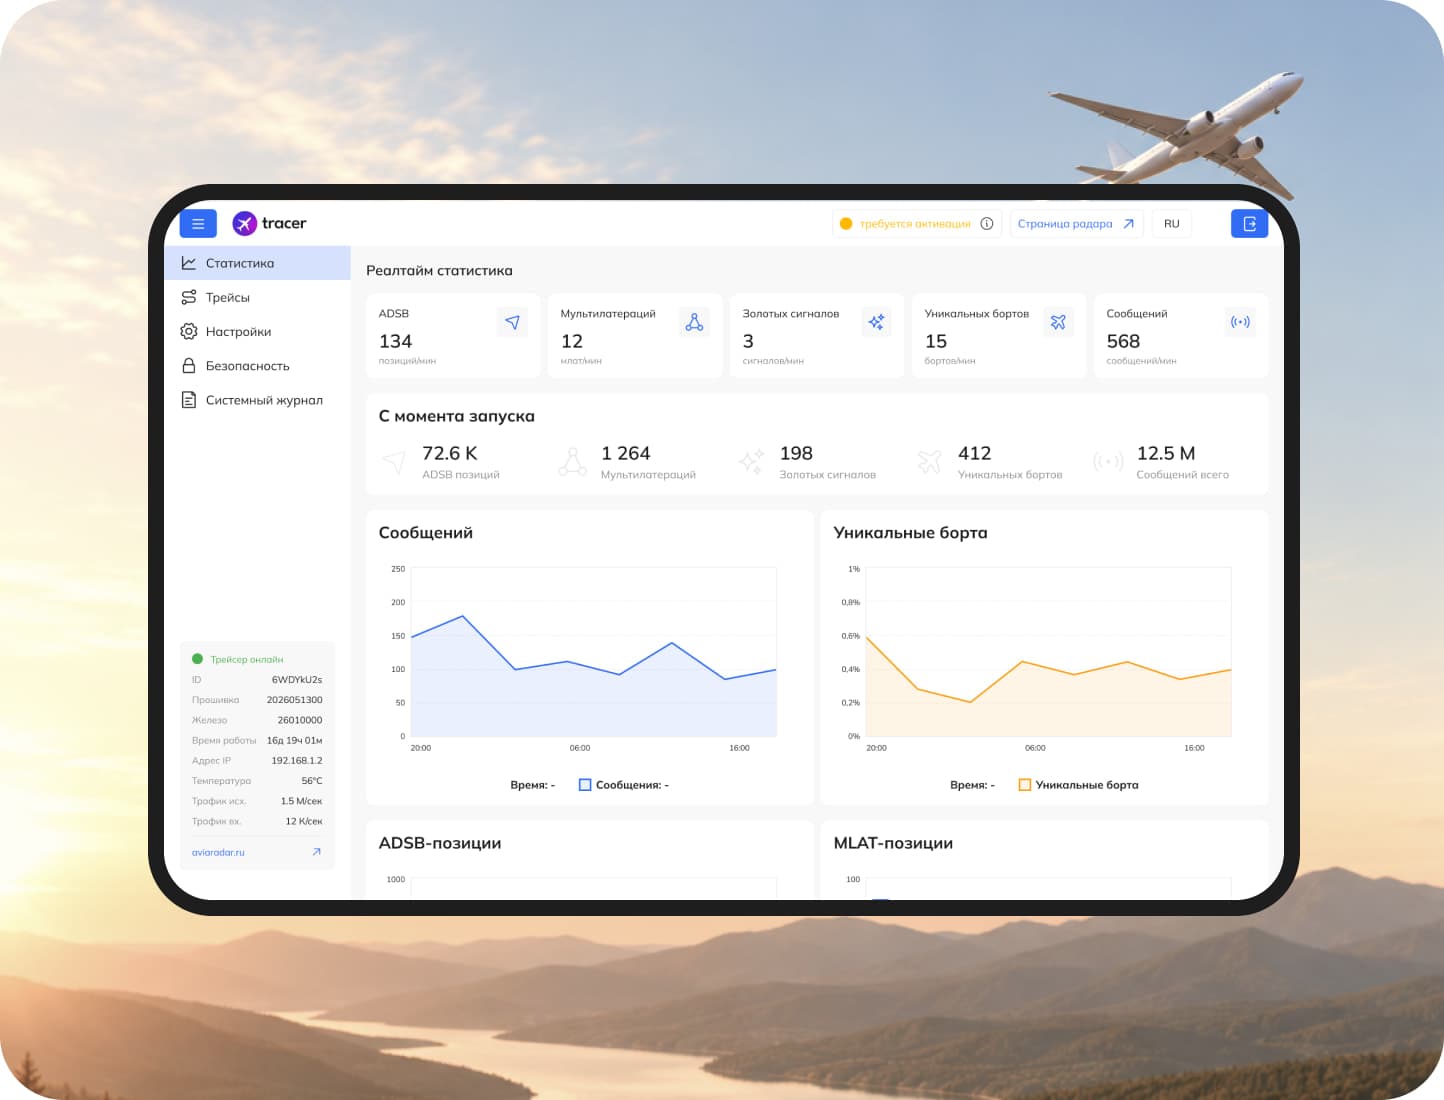Click the lock icon beside Безопасность
This screenshot has width=1444, height=1100.
[189, 366]
